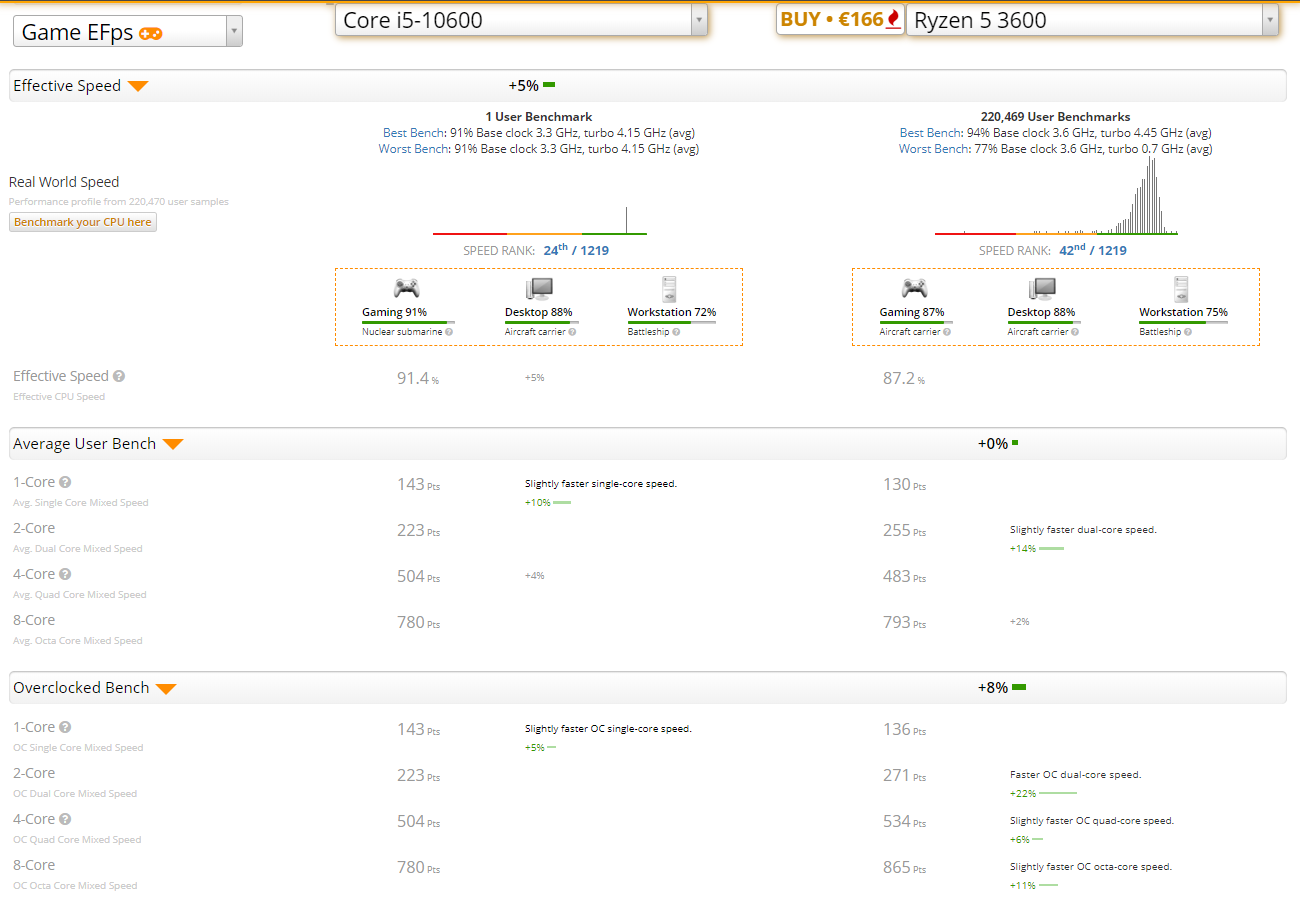This screenshot has width=1300, height=903.
Task: Open Core i5-10600 Best Bench link
Action: tap(411, 133)
